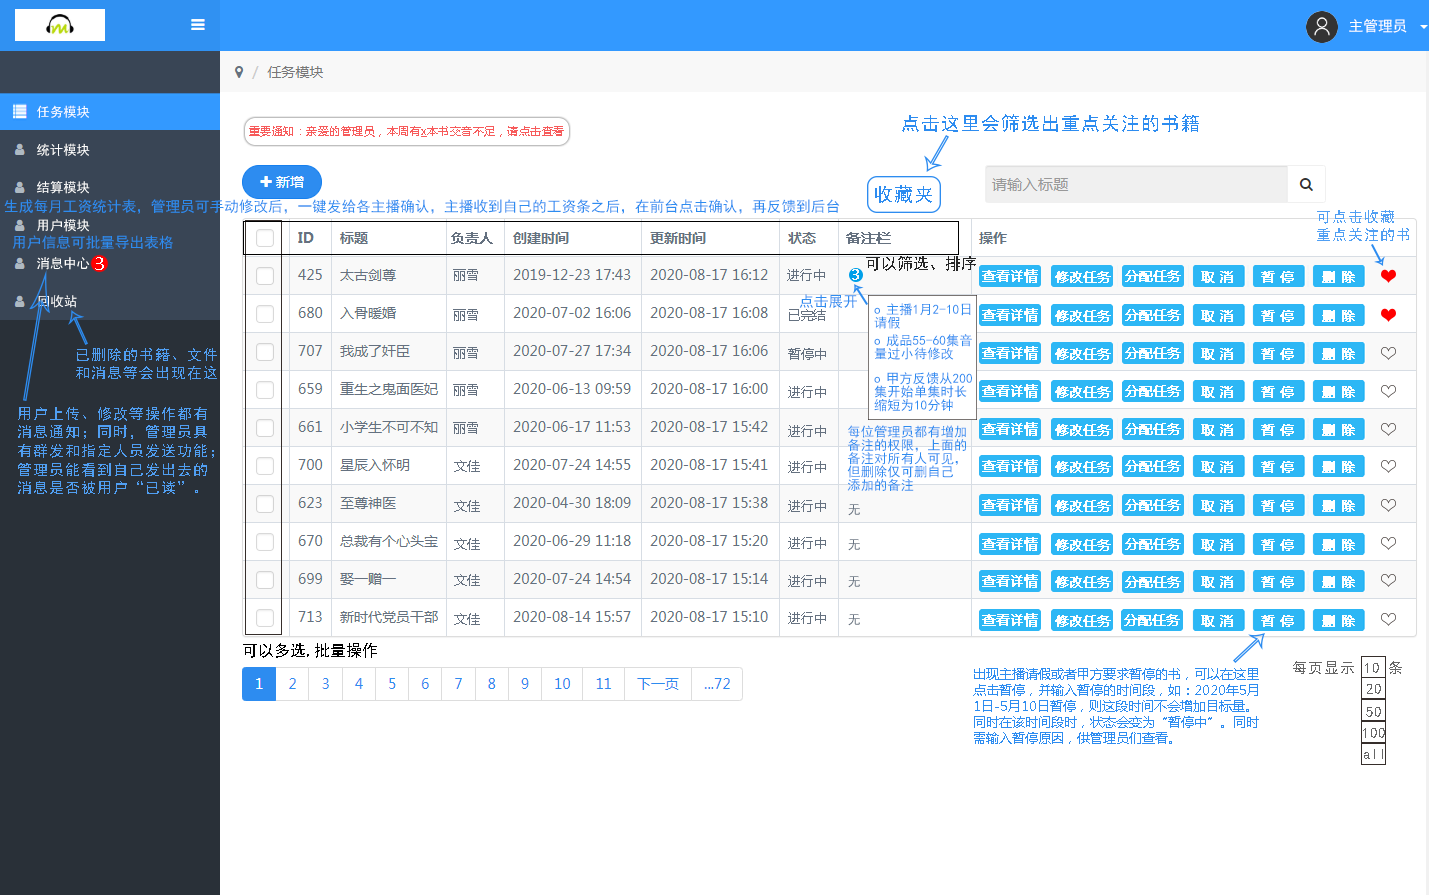The height and width of the screenshot is (895, 1429).
Task: Click inside the 请输入标题 search field
Action: 1130,183
